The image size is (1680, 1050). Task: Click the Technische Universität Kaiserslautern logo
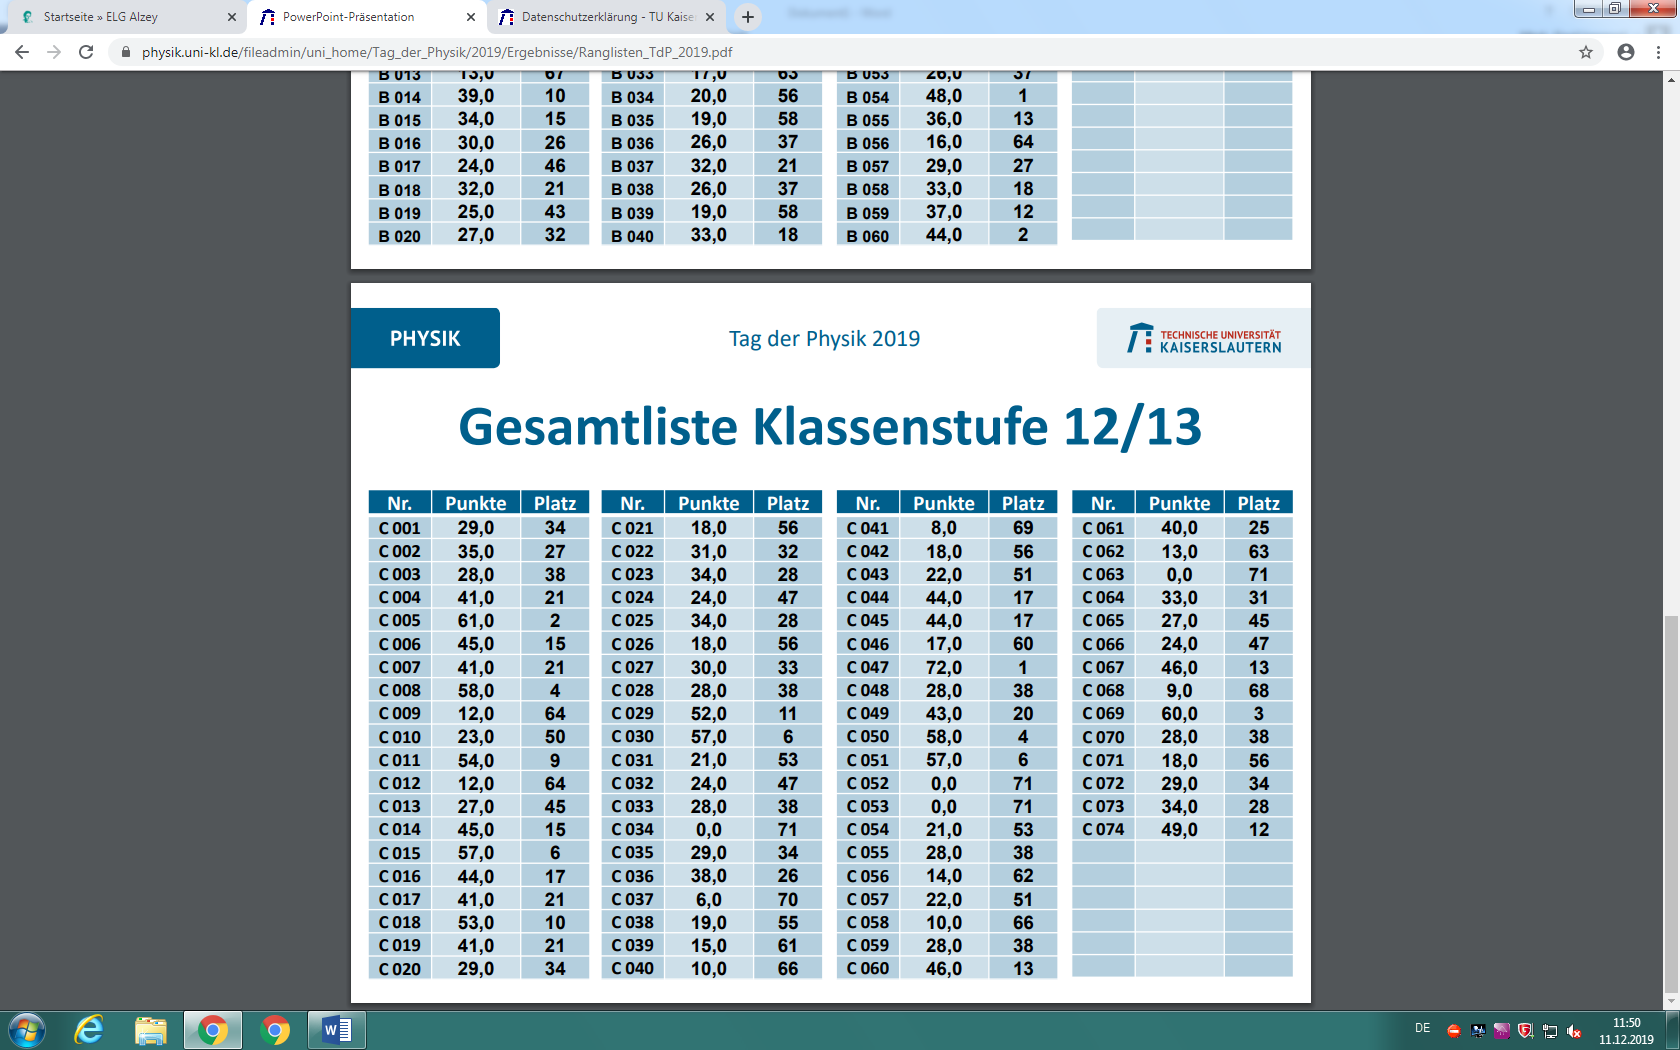click(1204, 339)
